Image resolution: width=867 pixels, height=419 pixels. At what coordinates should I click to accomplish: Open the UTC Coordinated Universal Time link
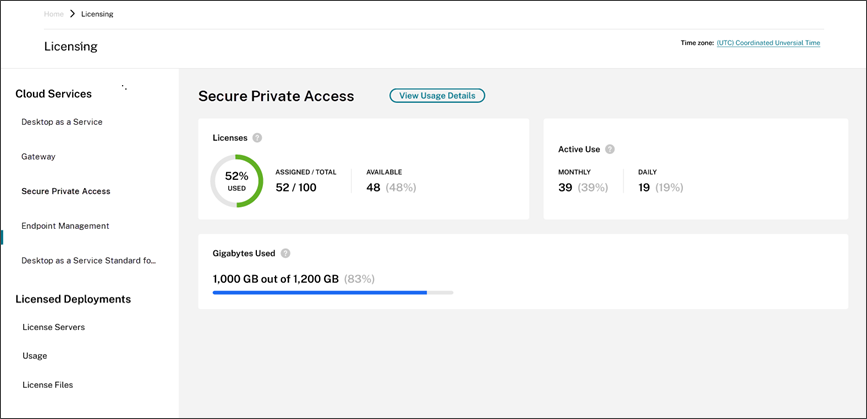pyautogui.click(x=768, y=43)
